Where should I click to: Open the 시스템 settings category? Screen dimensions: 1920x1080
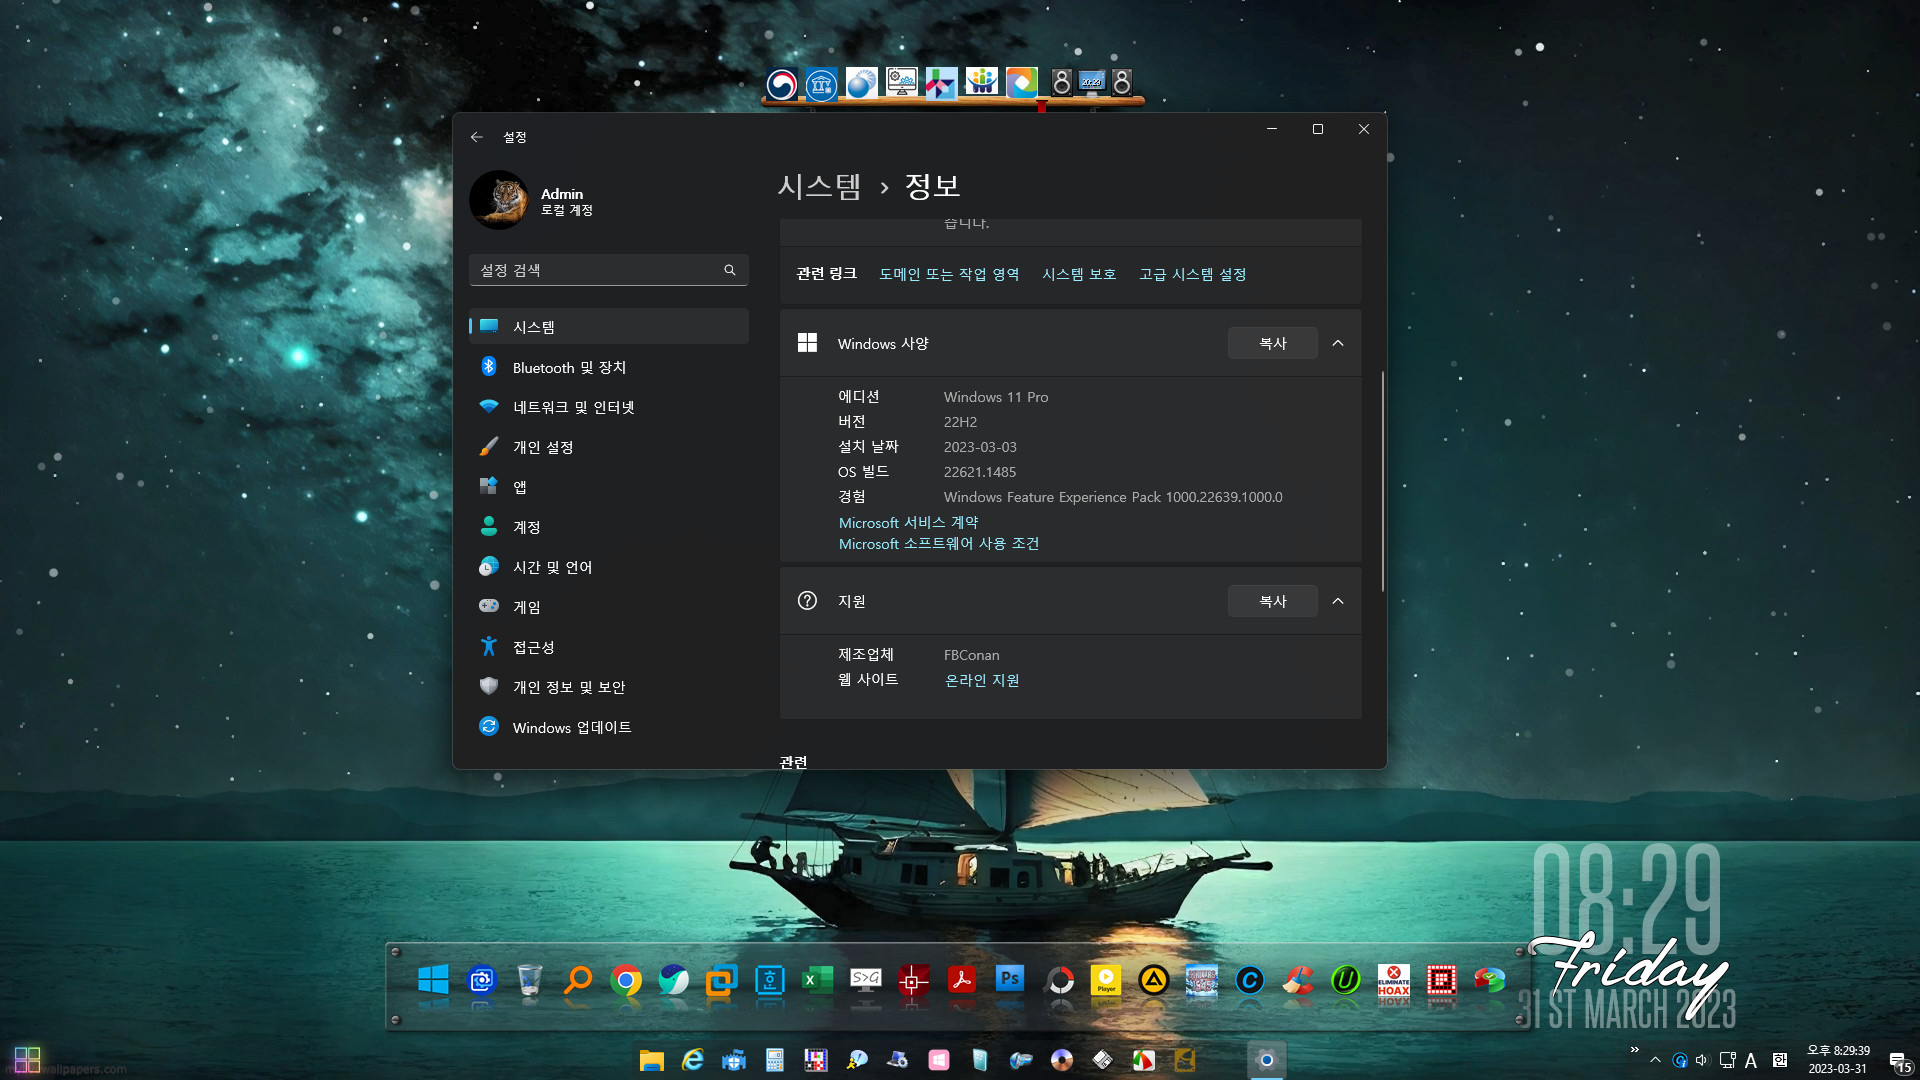(608, 327)
